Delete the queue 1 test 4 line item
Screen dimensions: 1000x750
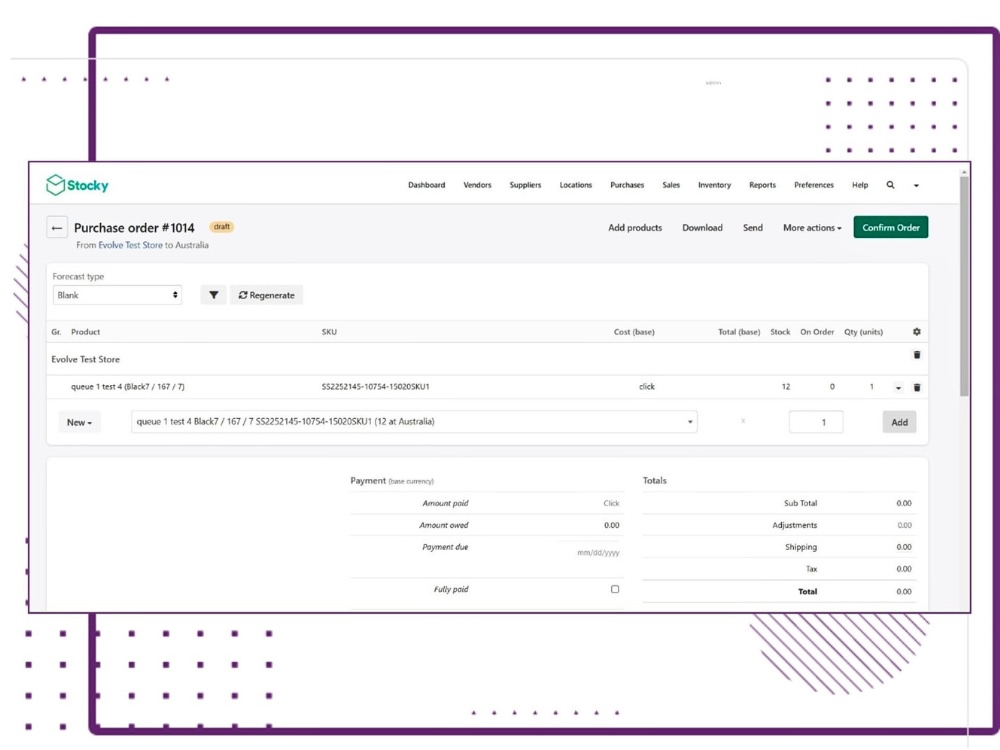(917, 387)
